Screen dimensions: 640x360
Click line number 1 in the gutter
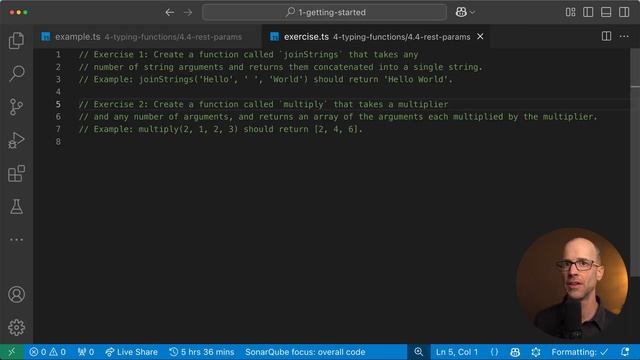coord(58,54)
